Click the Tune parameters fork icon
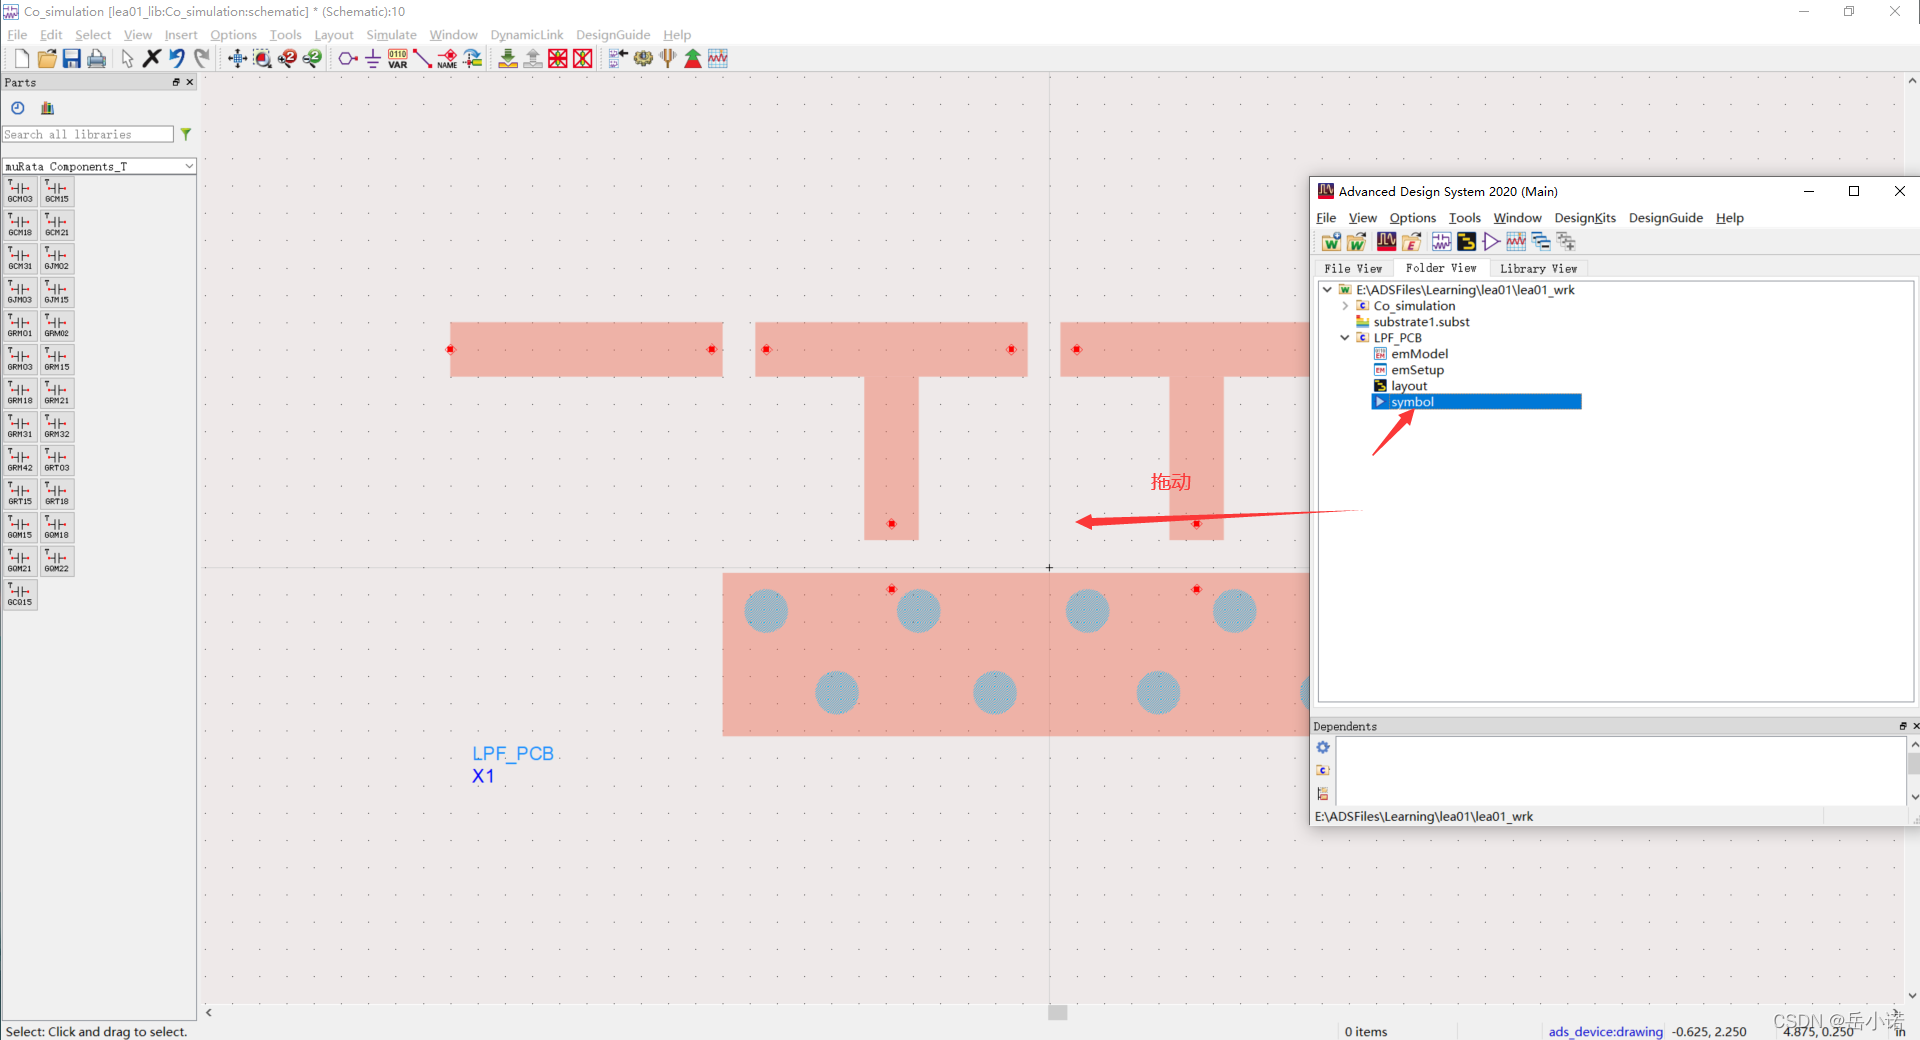1920x1040 pixels. [668, 59]
